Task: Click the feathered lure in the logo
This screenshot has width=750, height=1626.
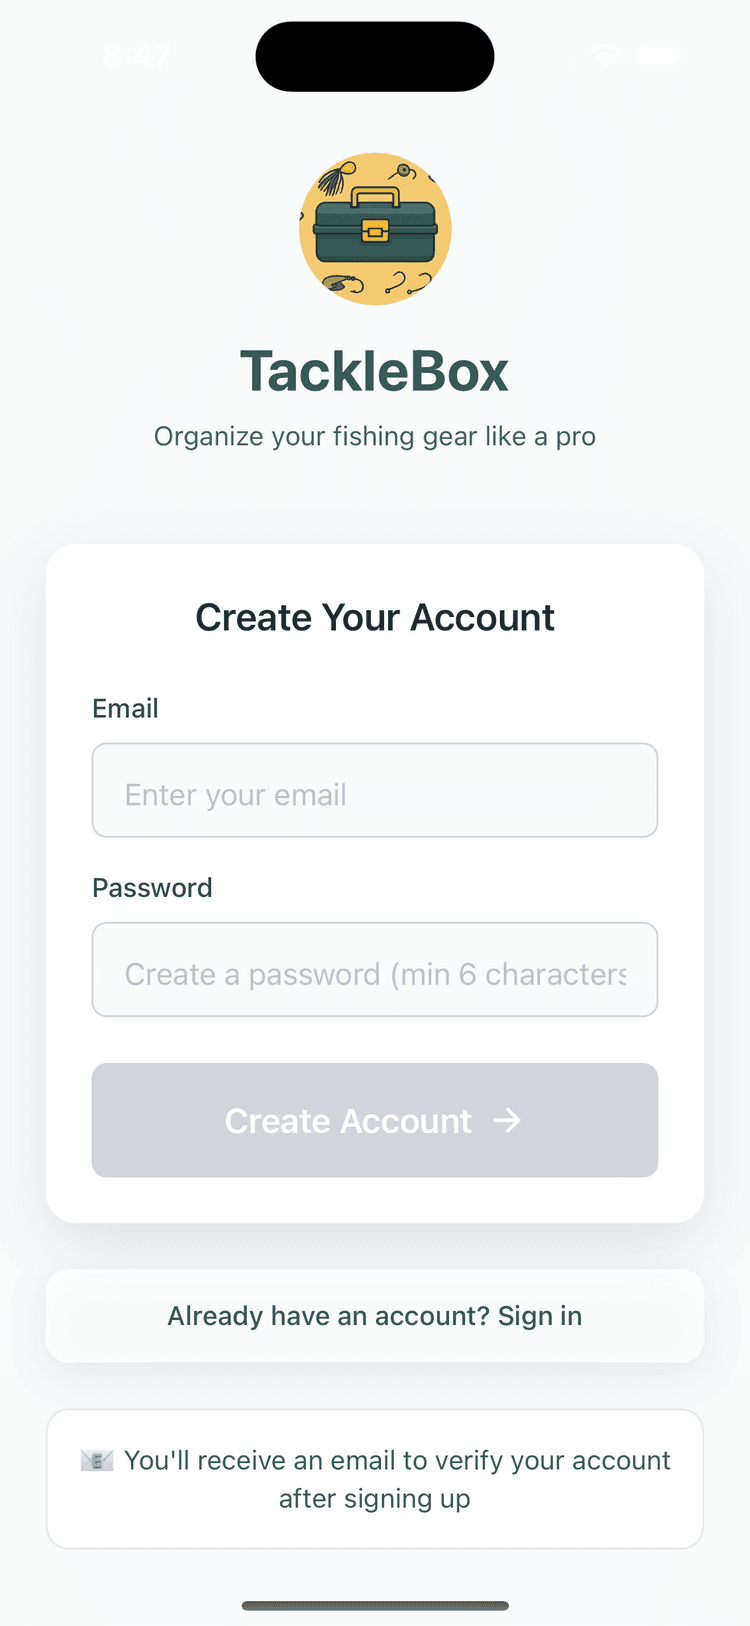Action: click(333, 178)
